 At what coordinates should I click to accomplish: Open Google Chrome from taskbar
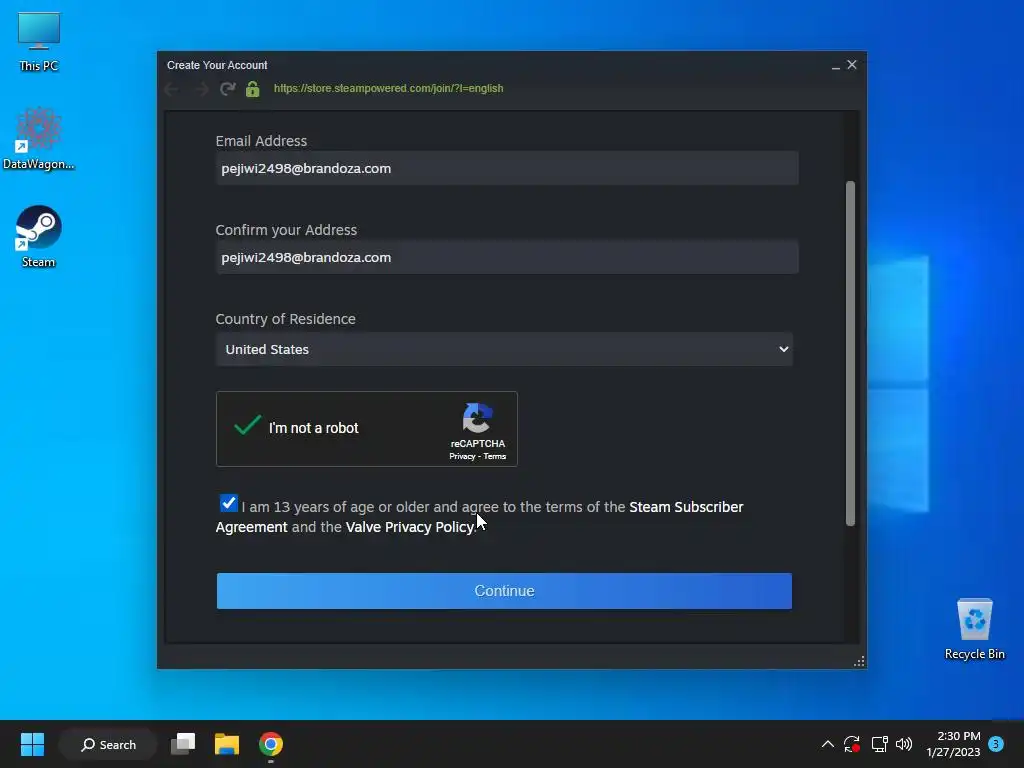pyautogui.click(x=270, y=744)
